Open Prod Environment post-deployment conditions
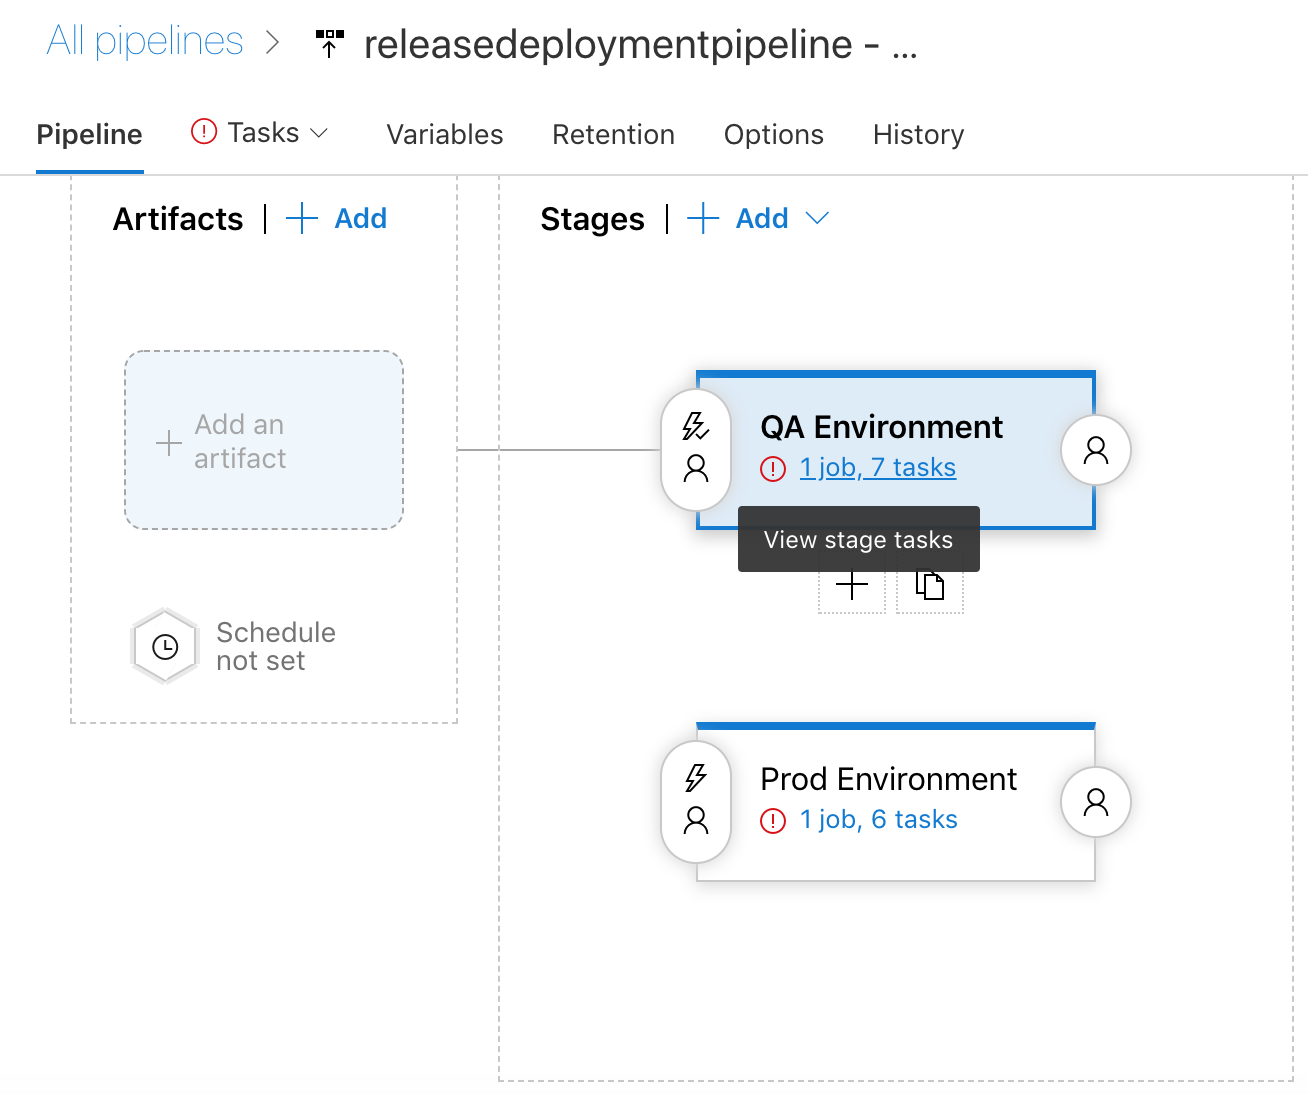The width and height of the screenshot is (1308, 1094). coord(1096,802)
